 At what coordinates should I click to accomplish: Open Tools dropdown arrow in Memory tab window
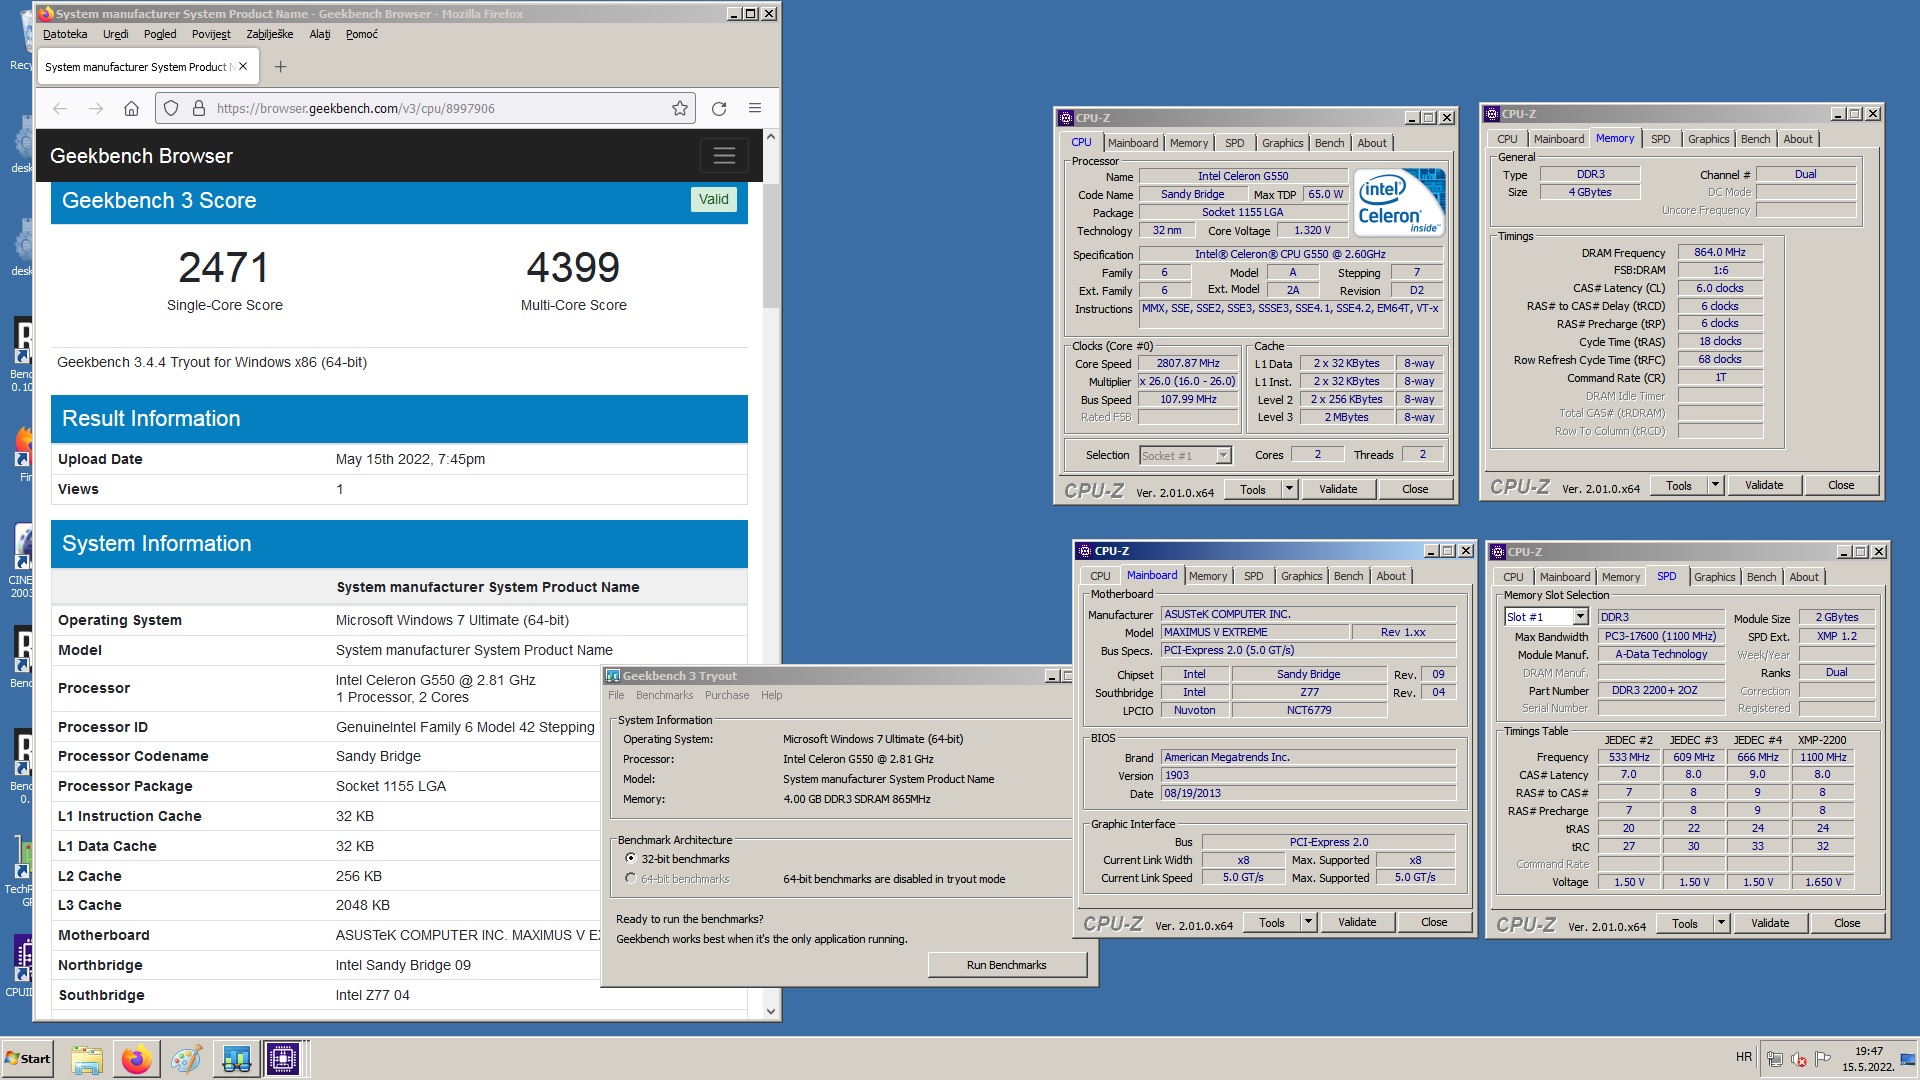(1715, 485)
